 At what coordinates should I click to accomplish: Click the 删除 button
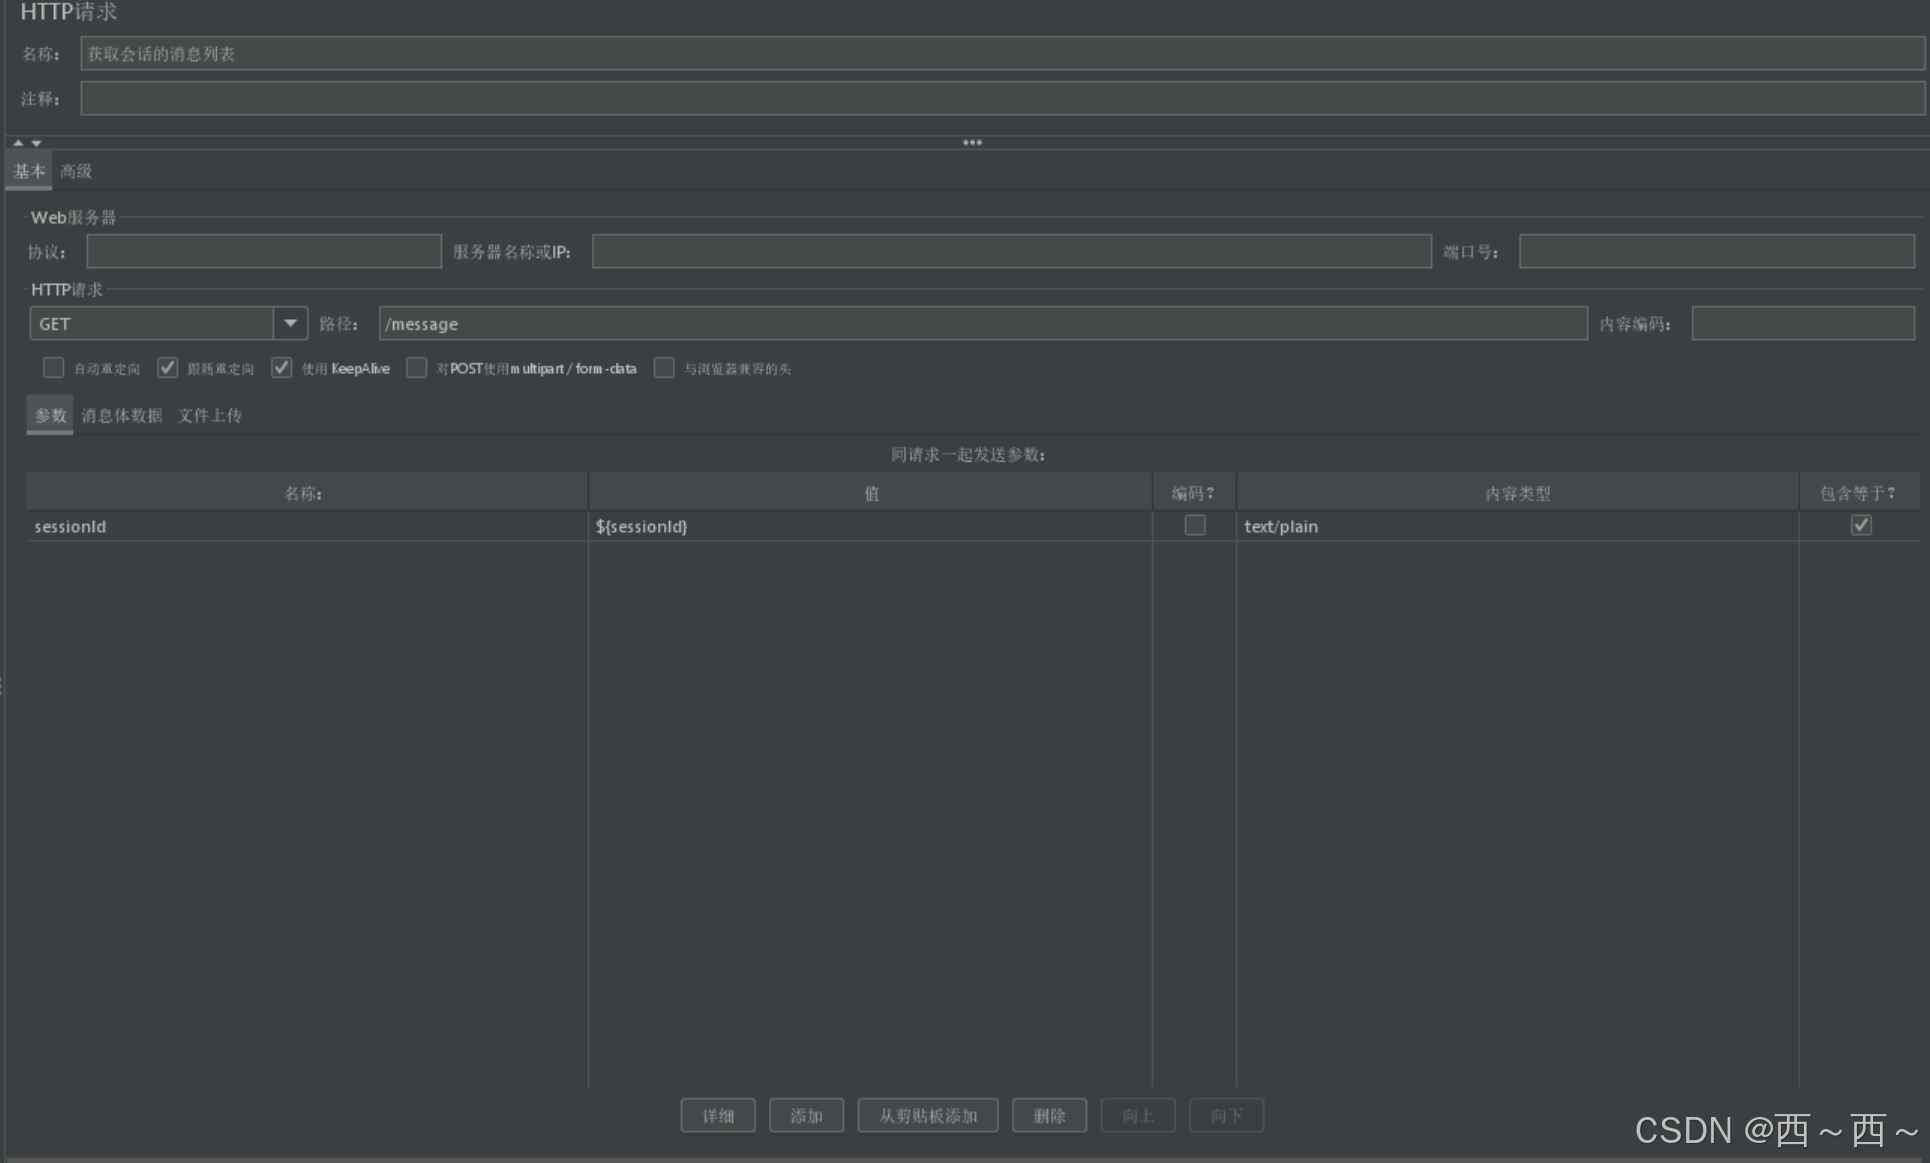(x=1049, y=1115)
